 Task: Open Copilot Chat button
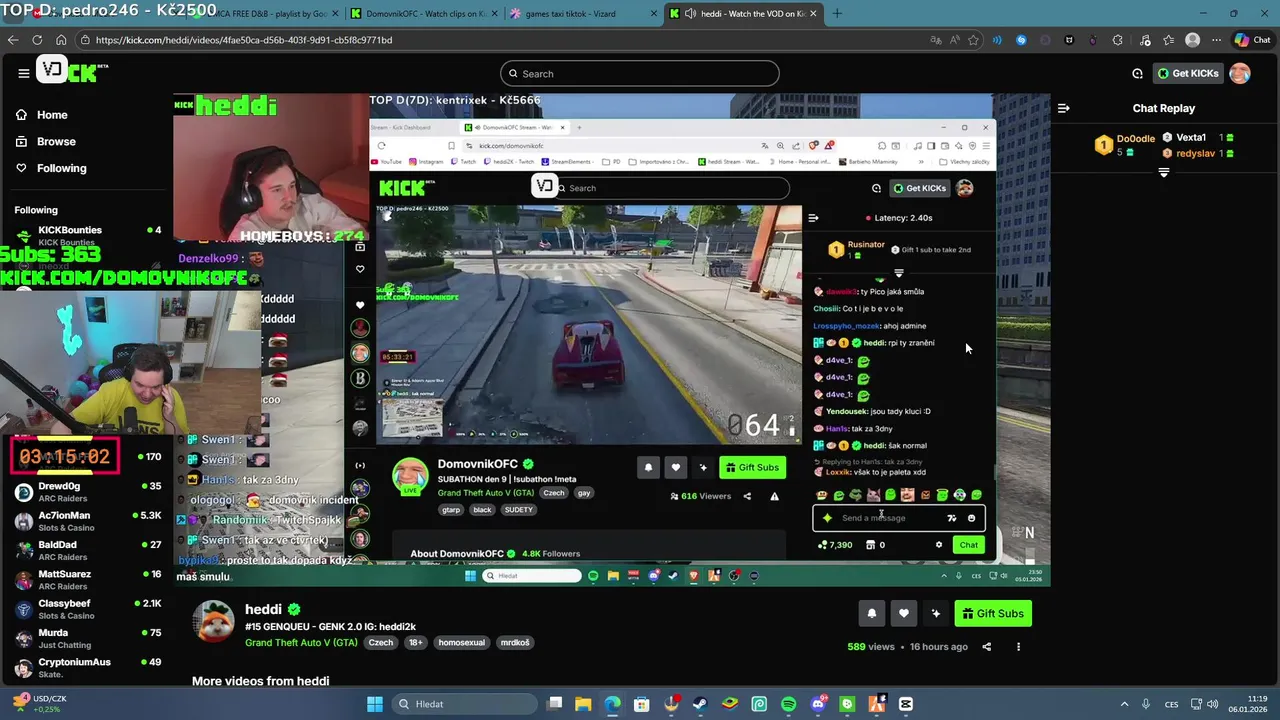tap(1253, 40)
